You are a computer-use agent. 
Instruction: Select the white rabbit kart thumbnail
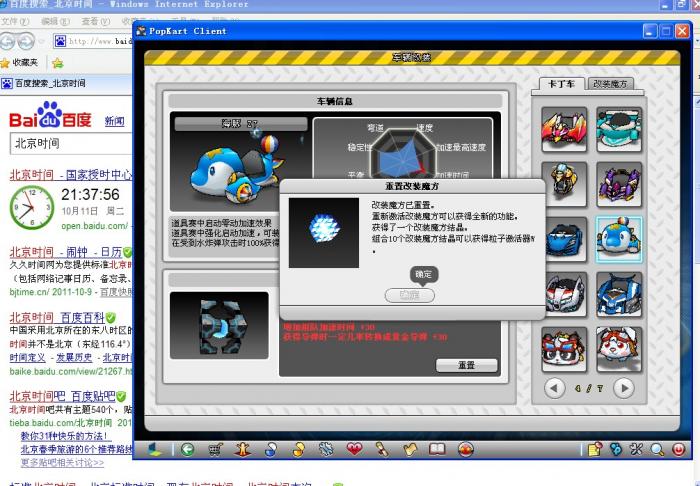point(619,349)
